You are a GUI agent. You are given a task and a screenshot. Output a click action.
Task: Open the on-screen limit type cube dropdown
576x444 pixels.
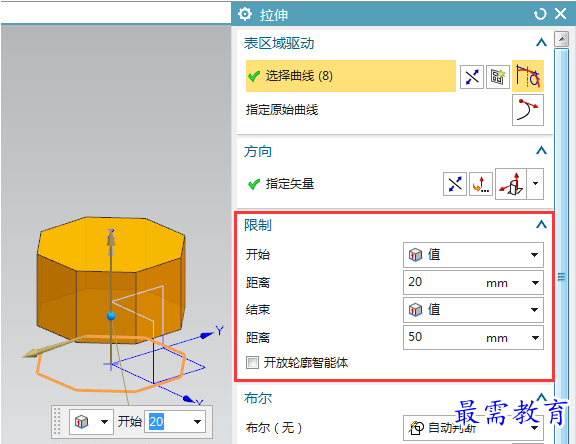91,422
